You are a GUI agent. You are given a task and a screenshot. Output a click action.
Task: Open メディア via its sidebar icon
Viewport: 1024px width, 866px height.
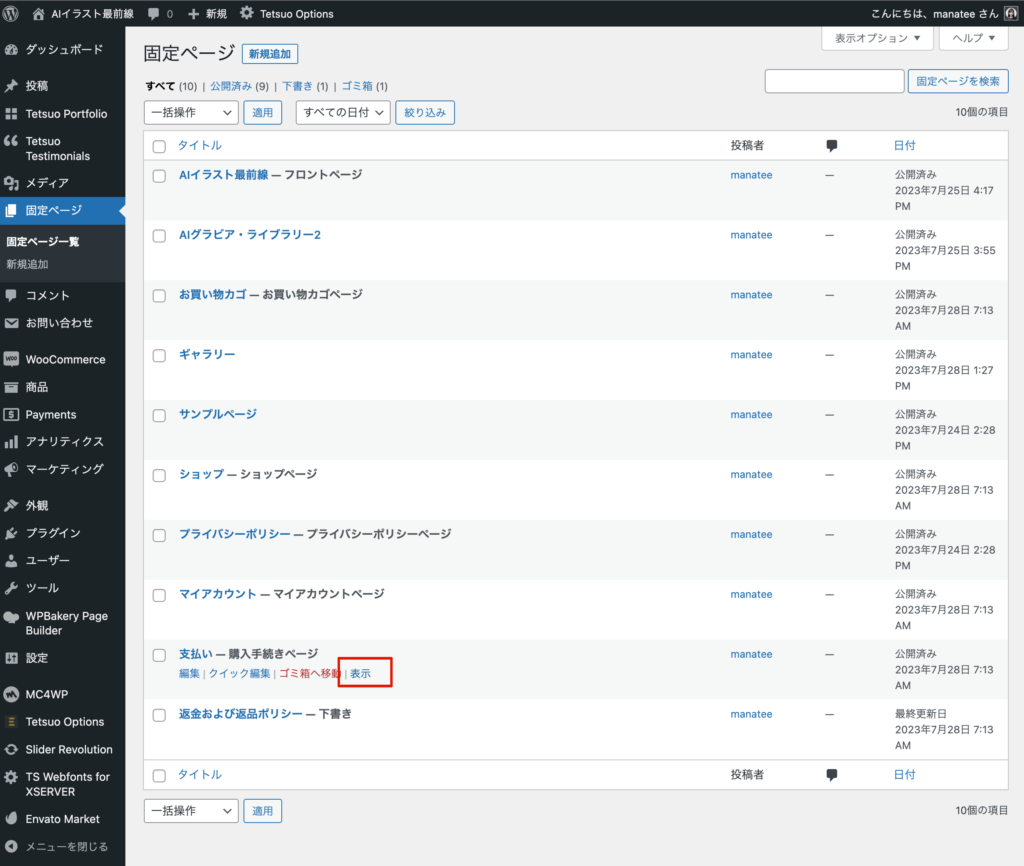[12, 183]
